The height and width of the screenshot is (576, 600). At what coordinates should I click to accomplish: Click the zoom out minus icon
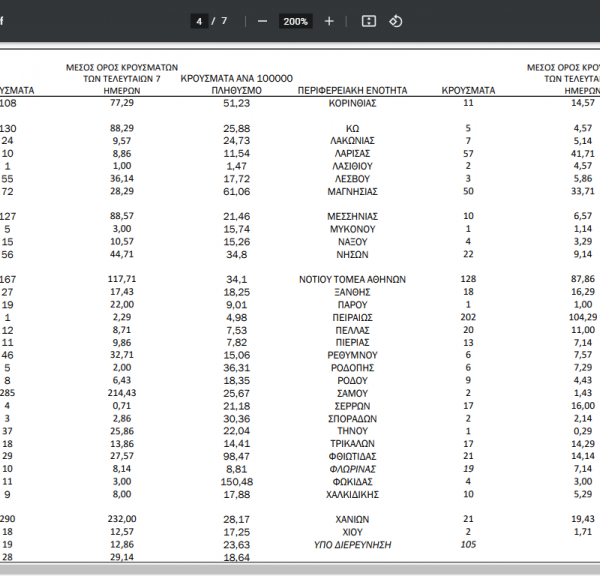point(262,21)
